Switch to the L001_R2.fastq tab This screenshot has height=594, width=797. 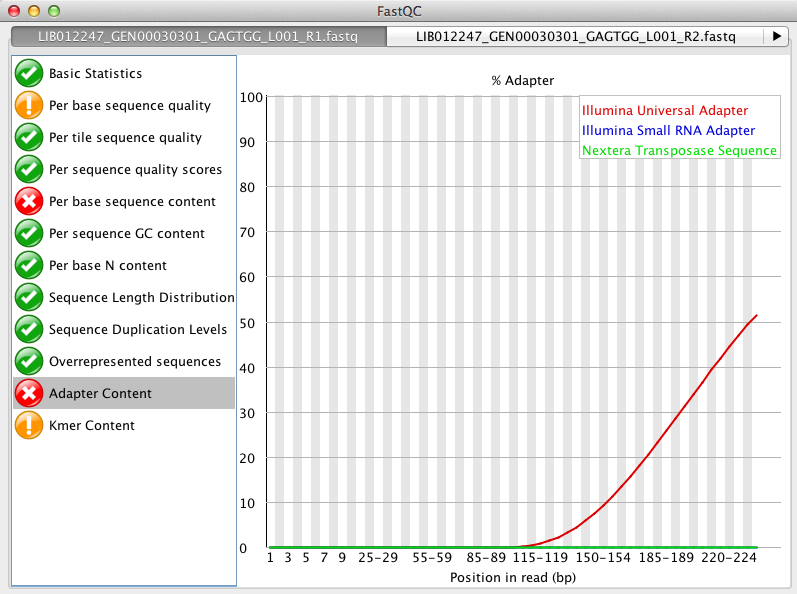click(x=575, y=37)
